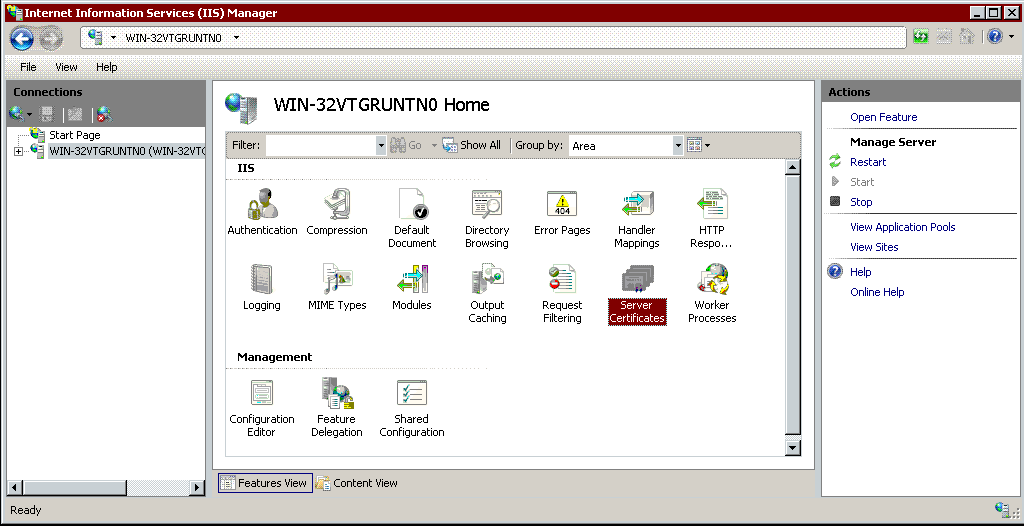Click Connections pane scroll right arrow
Image resolution: width=1024 pixels, height=526 pixels.
(197, 487)
